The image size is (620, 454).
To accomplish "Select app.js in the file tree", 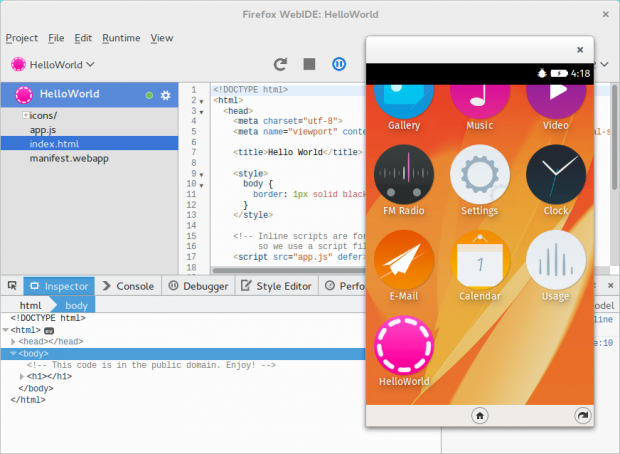I will click(43, 130).
